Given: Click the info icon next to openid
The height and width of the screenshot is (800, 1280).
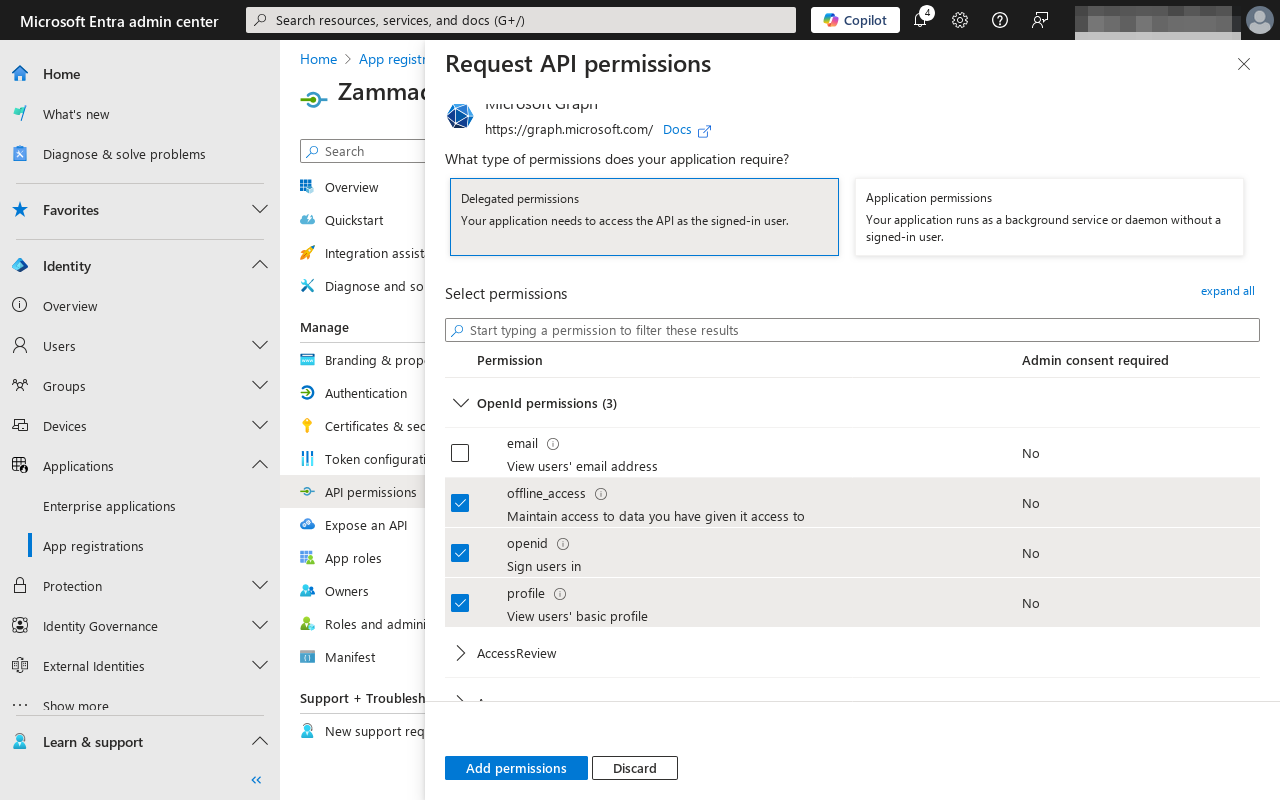Looking at the screenshot, I should coord(563,544).
